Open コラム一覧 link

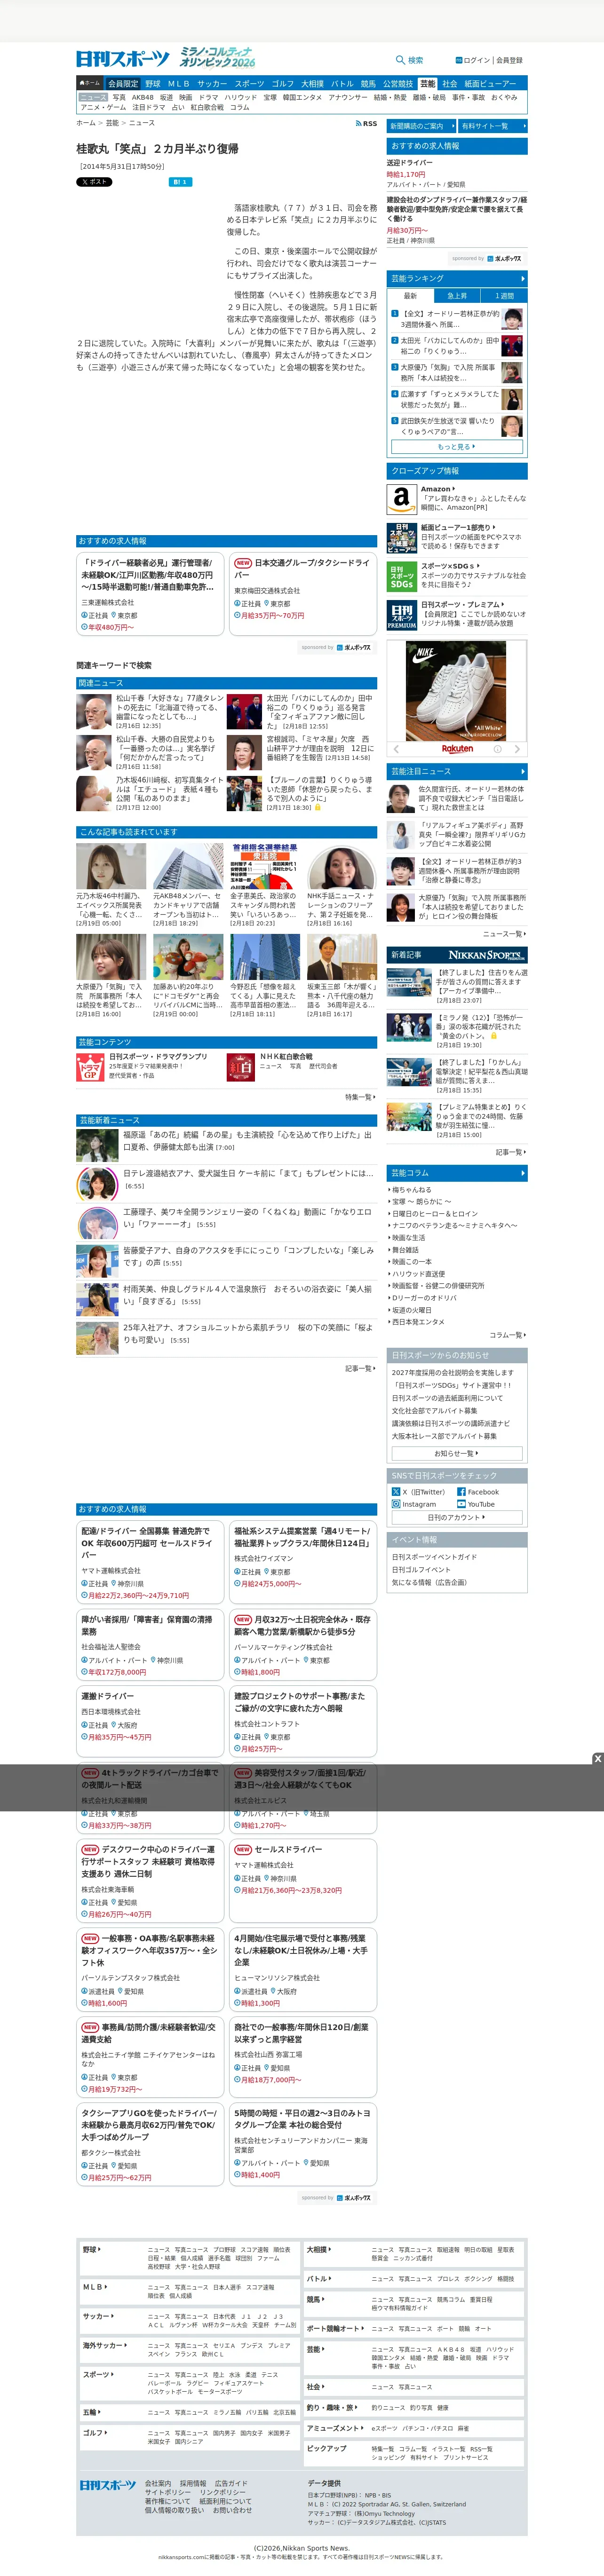[x=507, y=1335]
